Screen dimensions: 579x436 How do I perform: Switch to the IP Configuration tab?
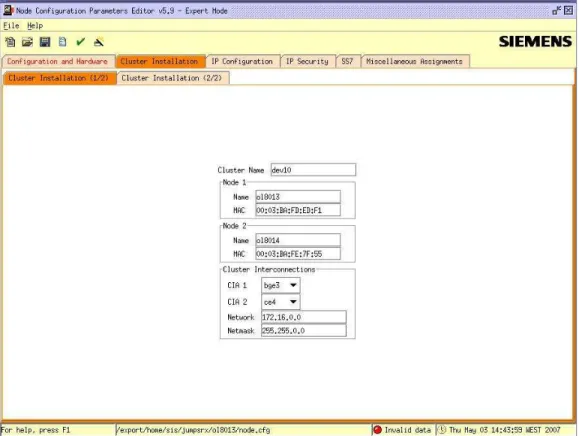pos(242,61)
